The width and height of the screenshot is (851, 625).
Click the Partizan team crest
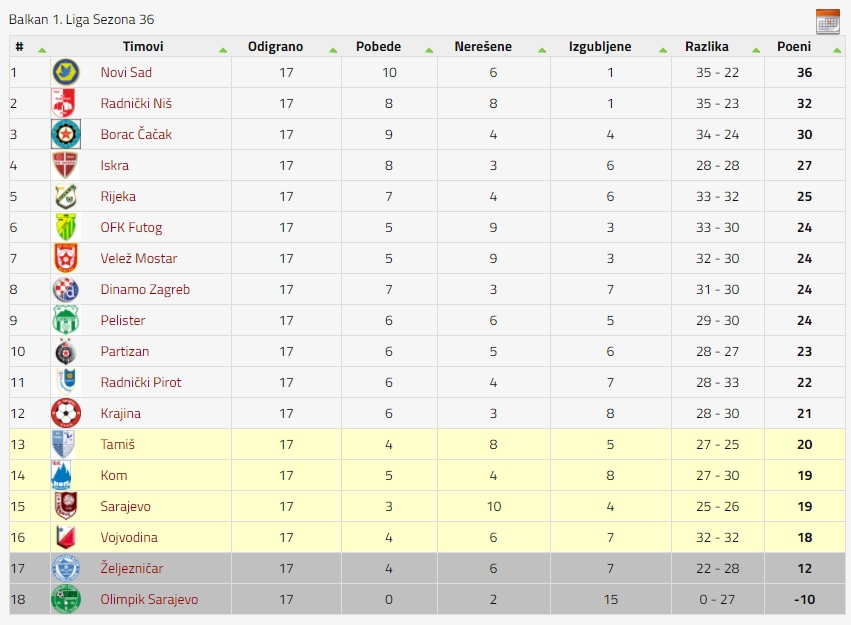(x=66, y=352)
